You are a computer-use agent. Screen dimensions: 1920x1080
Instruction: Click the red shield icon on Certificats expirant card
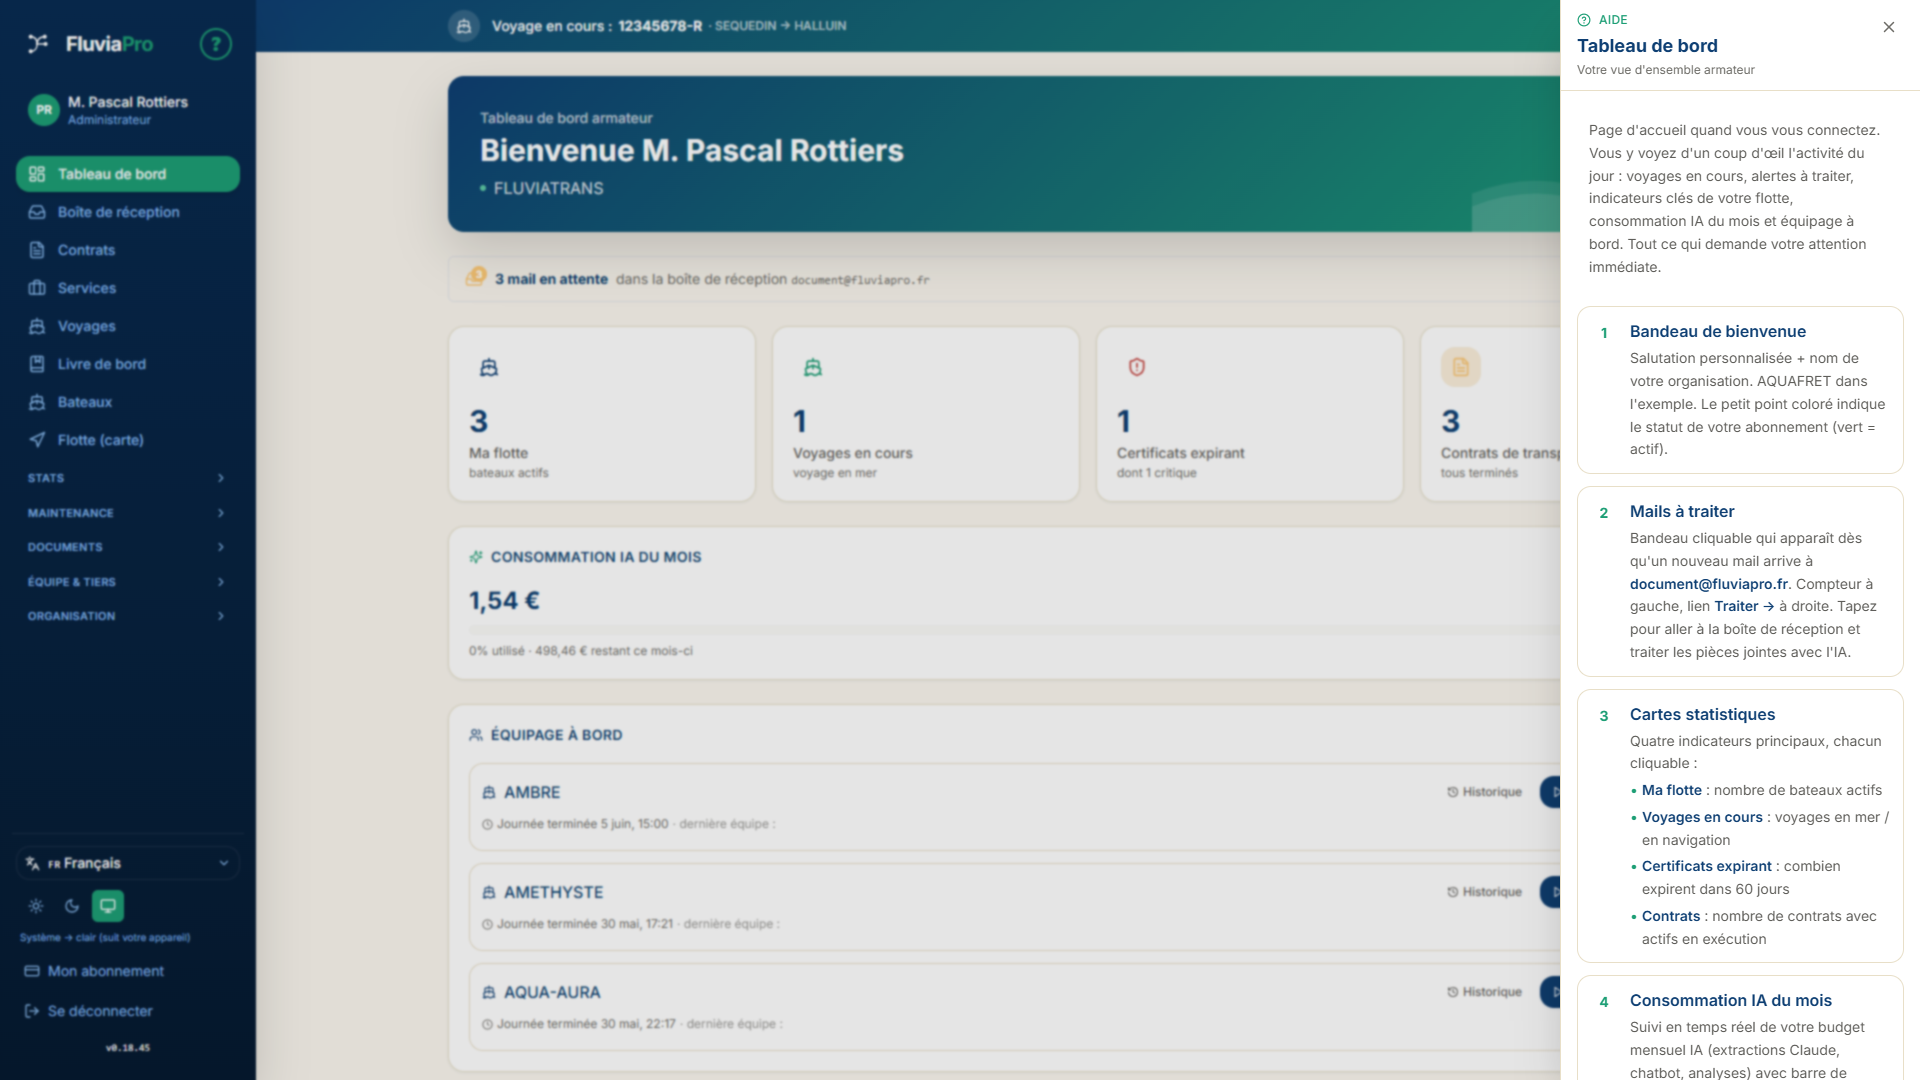coord(1137,367)
